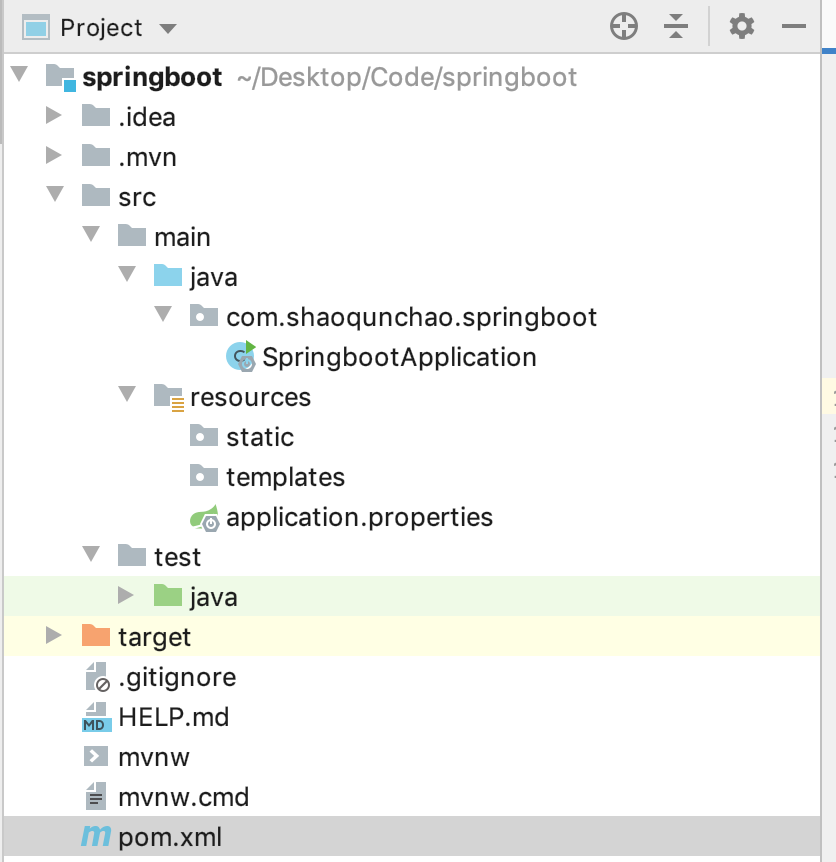Image resolution: width=836 pixels, height=862 pixels.
Task: Click the HELP.md markdown file icon
Action: pyautogui.click(x=97, y=717)
